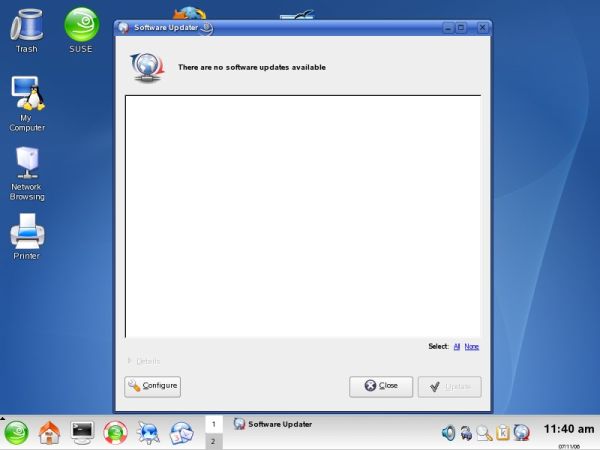Select All updates link
This screenshot has height=450, width=600.
pyautogui.click(x=457, y=347)
